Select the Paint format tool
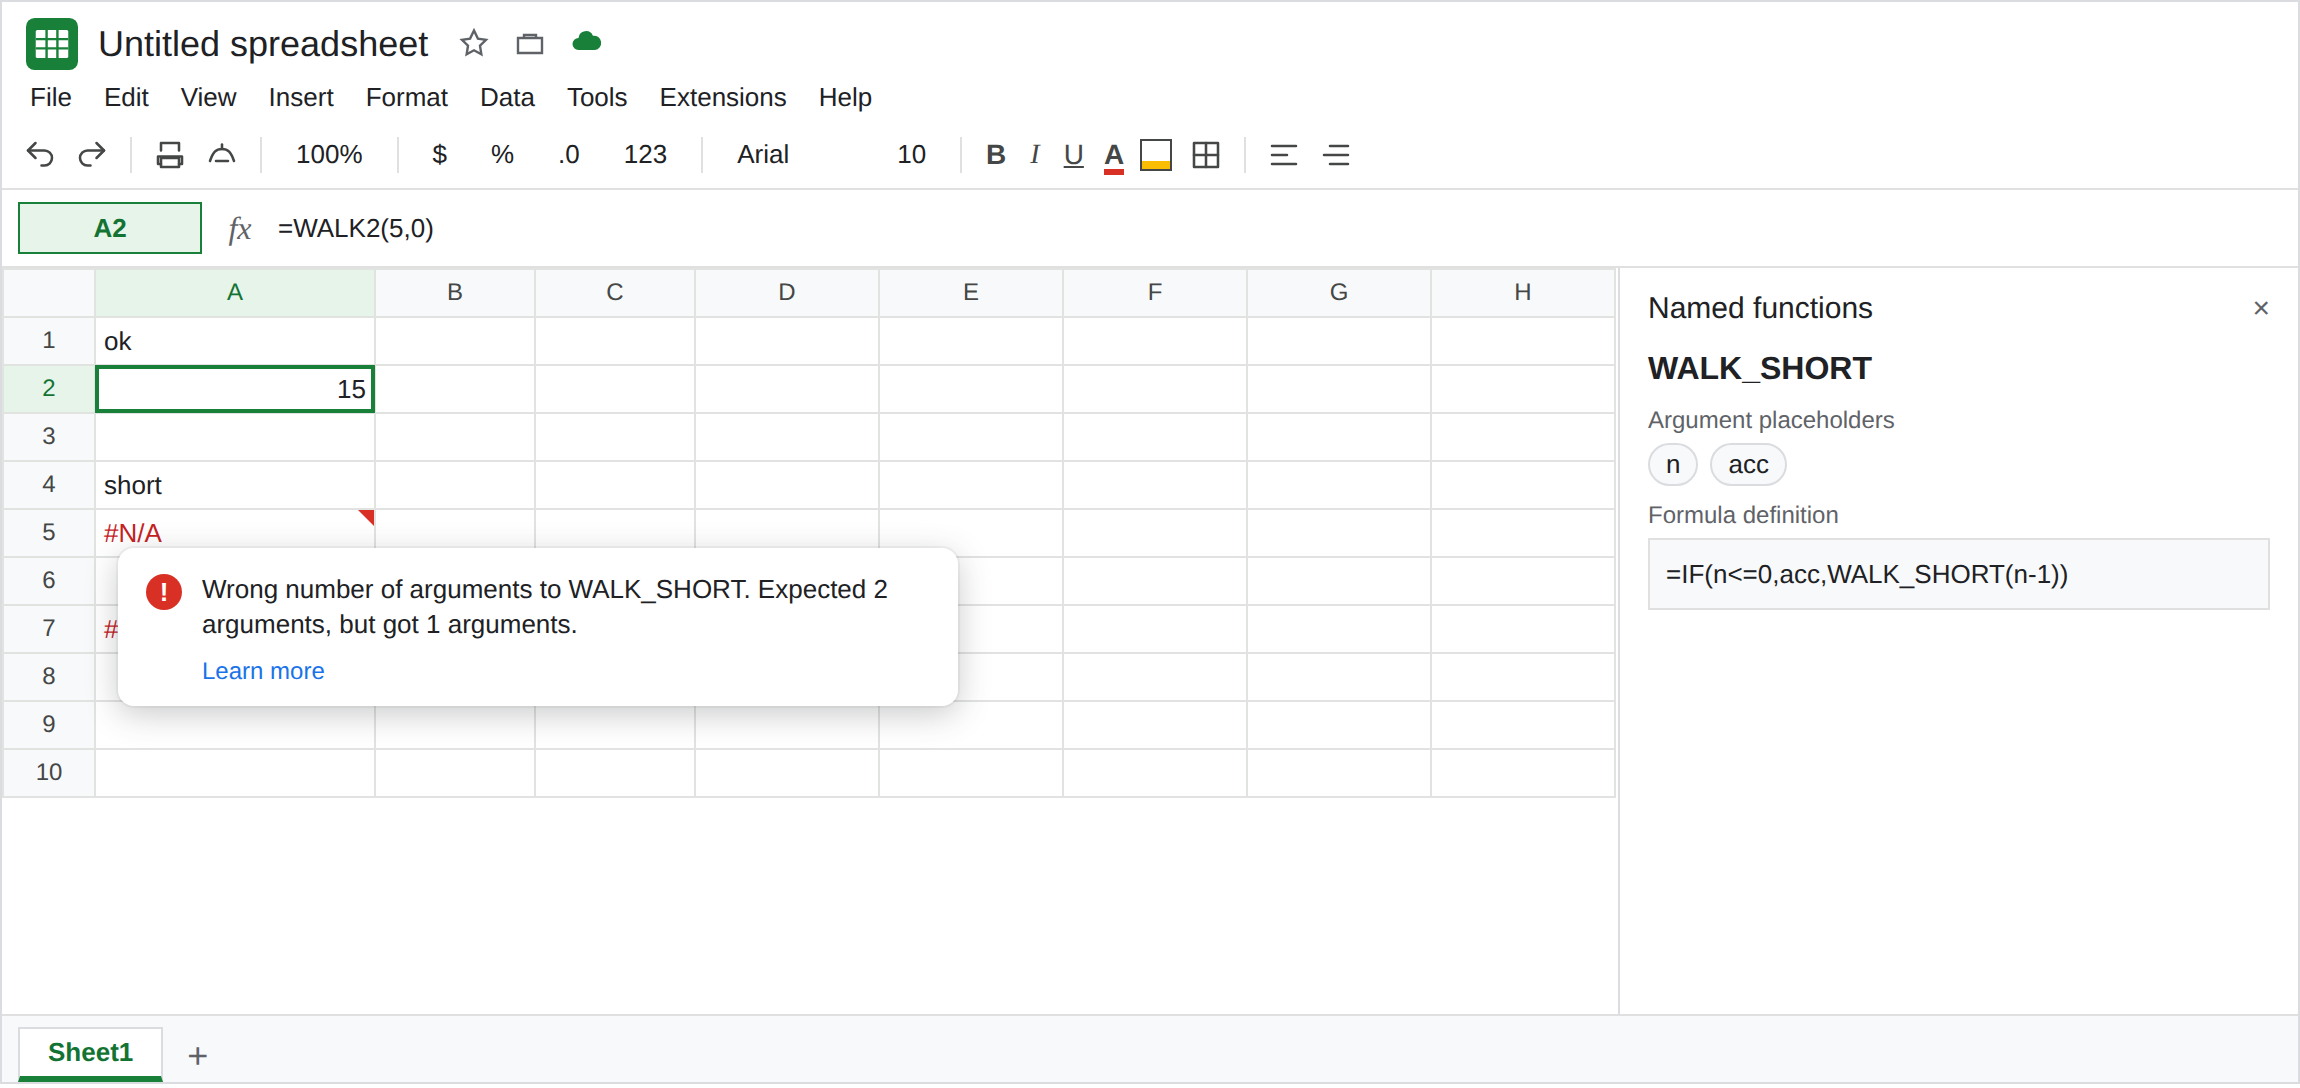 click(x=222, y=155)
